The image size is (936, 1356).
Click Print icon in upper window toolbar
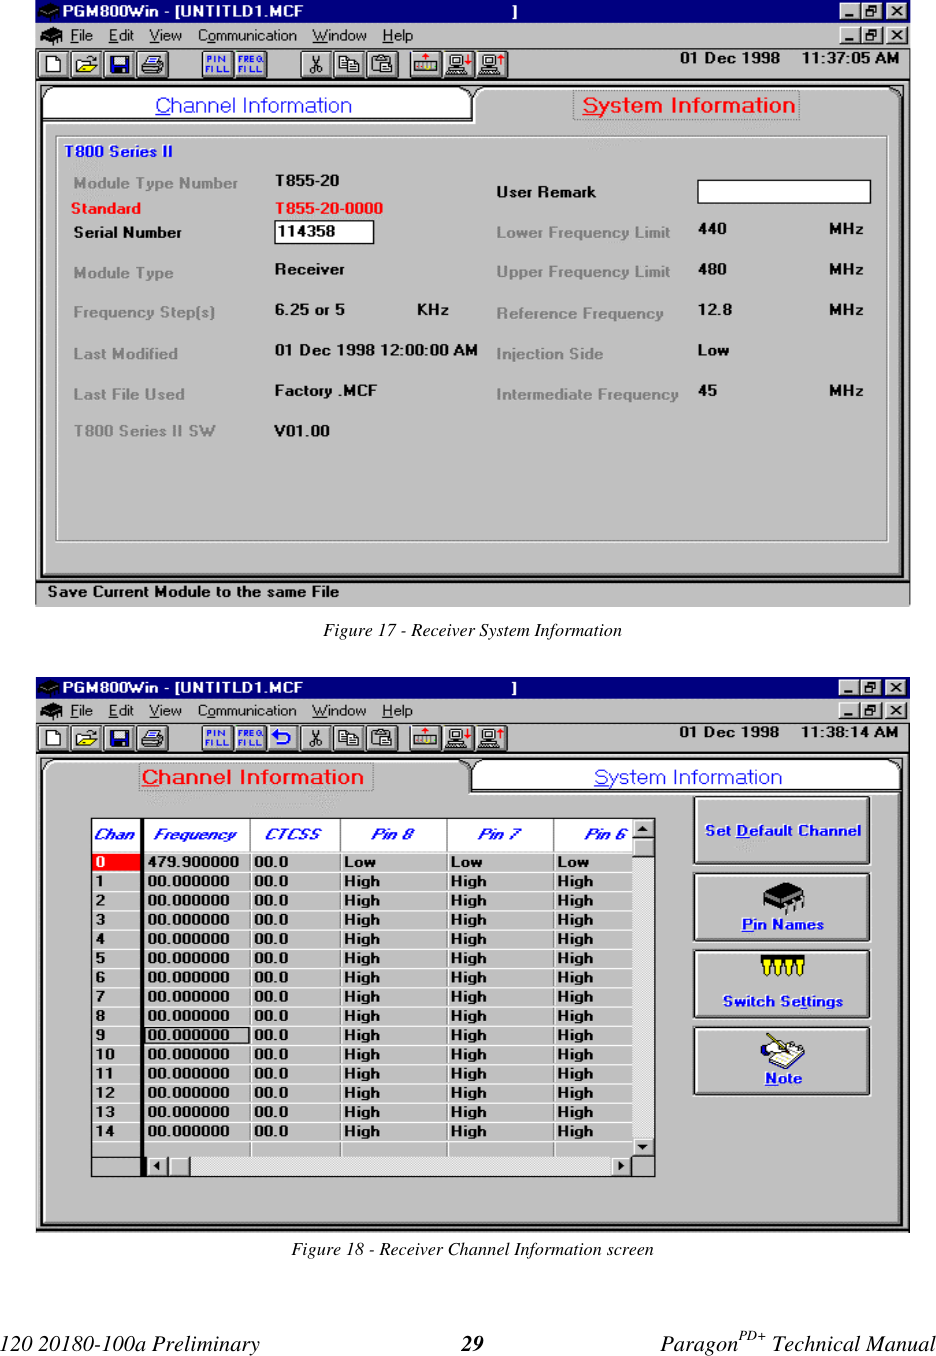153,65
